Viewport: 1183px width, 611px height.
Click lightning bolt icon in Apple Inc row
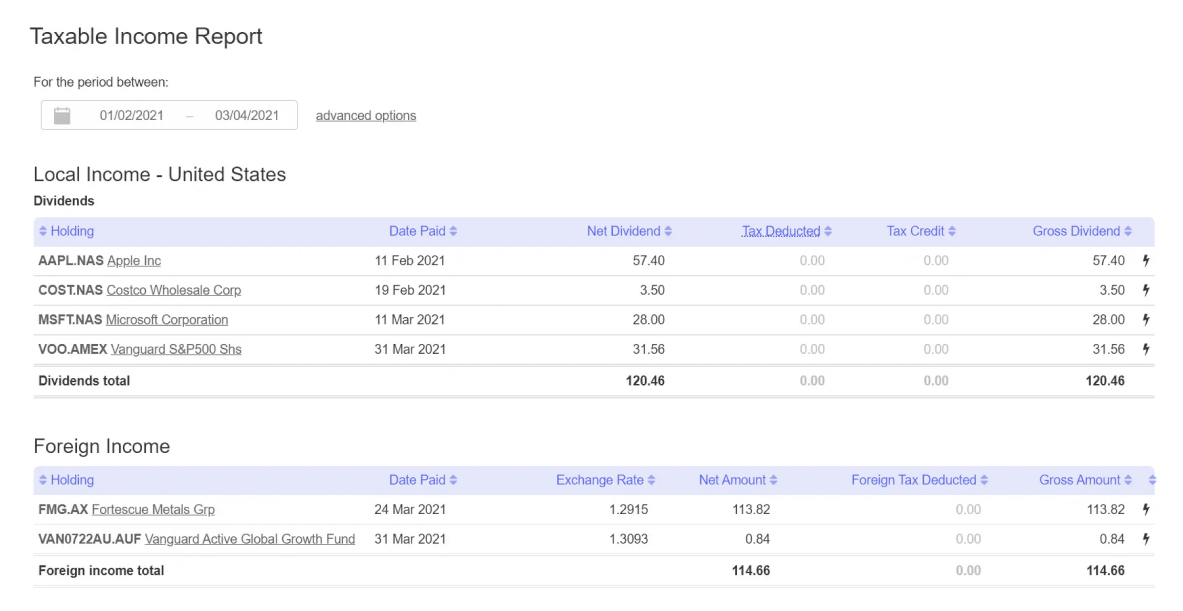[1146, 260]
